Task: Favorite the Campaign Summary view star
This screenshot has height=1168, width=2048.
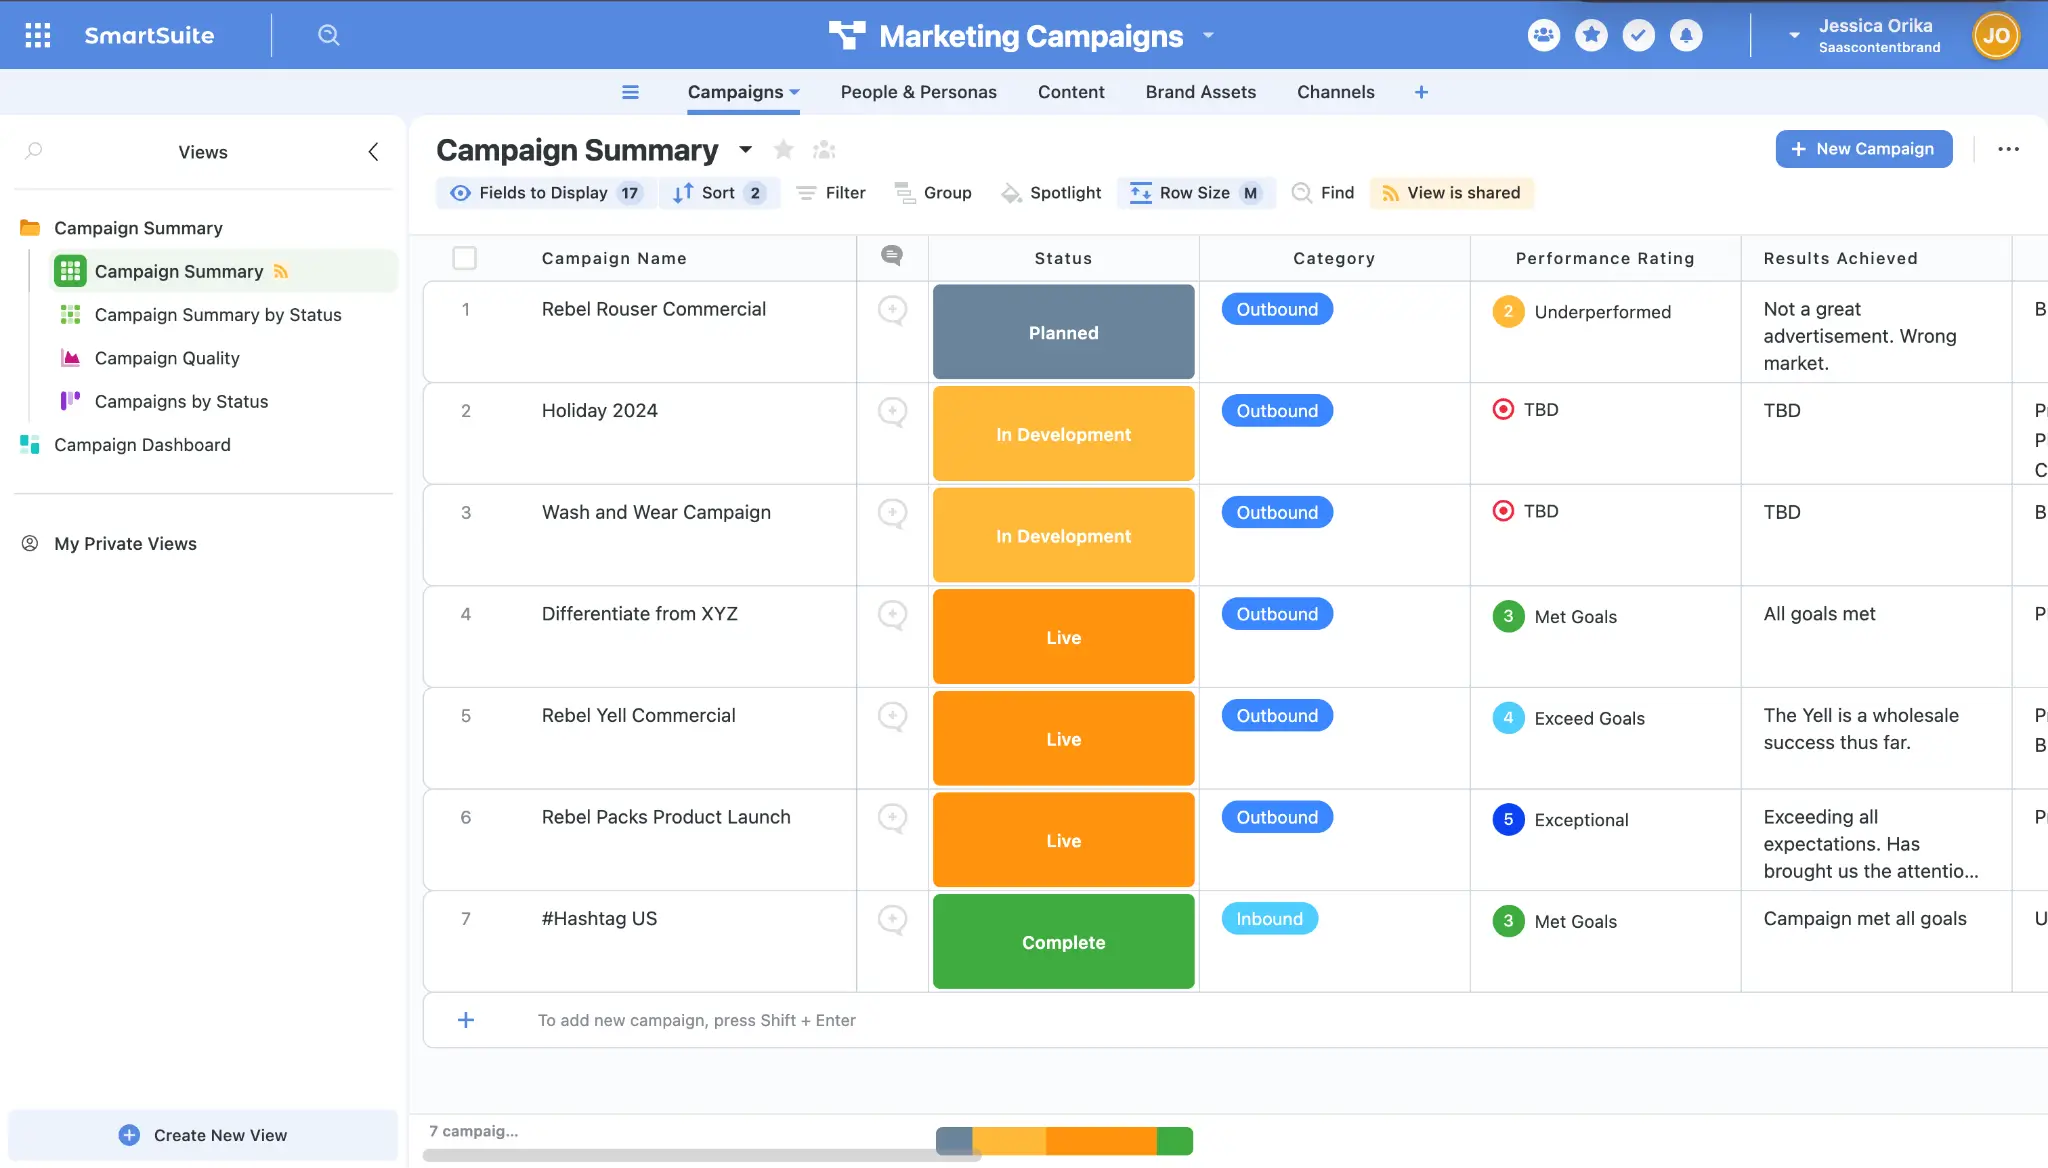Action: point(784,150)
